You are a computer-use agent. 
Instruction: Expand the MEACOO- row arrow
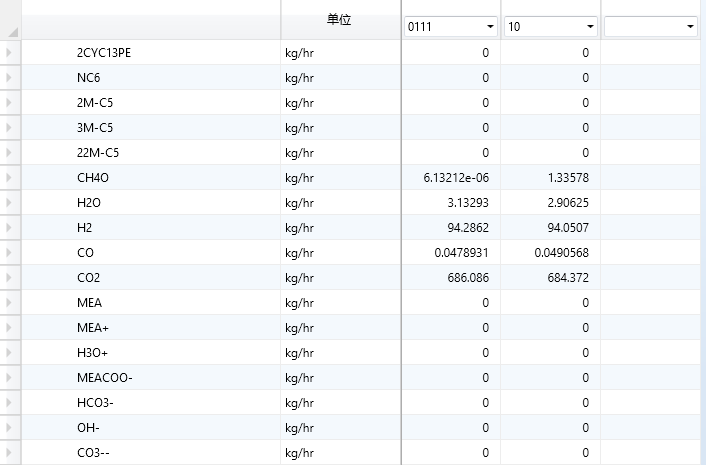[x=10, y=378]
